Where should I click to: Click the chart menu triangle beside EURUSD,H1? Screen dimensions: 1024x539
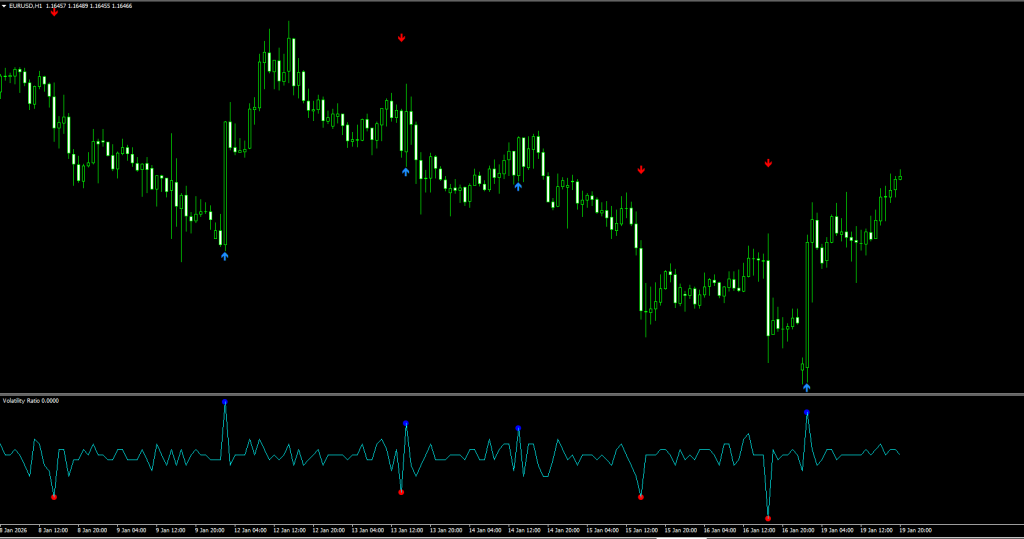click(4, 6)
